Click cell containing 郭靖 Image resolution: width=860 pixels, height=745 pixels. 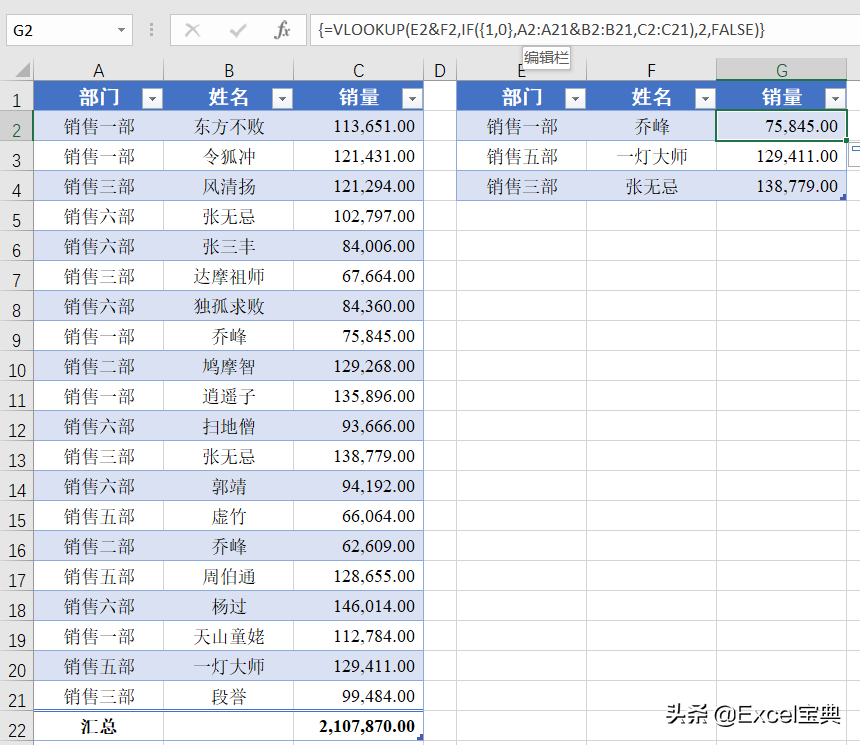point(229,487)
